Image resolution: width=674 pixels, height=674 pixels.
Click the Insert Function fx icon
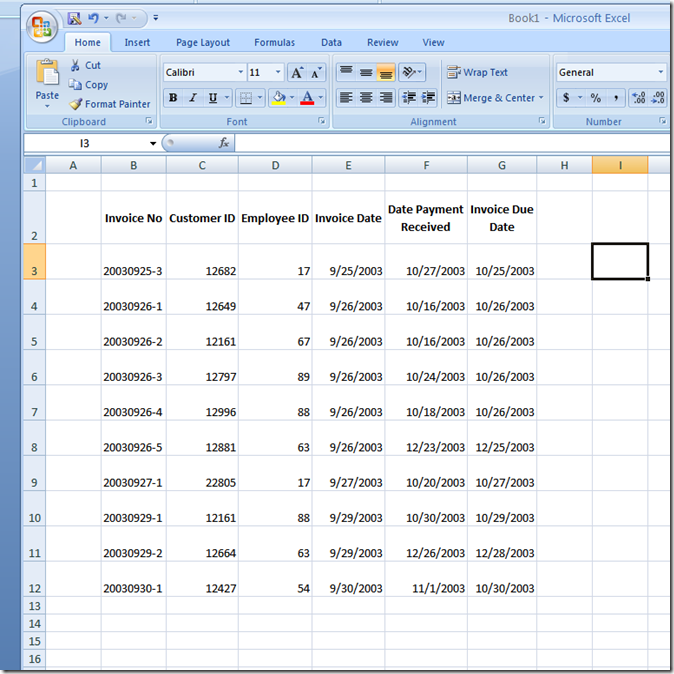[x=224, y=143]
